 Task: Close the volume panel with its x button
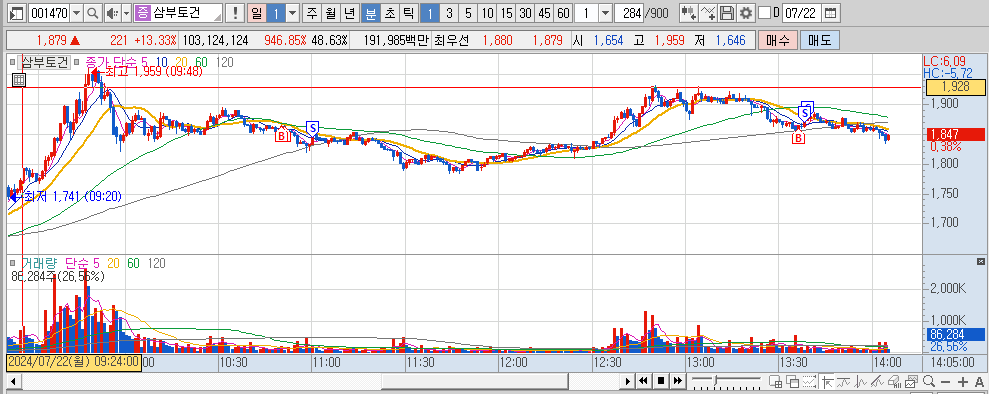tap(980, 261)
